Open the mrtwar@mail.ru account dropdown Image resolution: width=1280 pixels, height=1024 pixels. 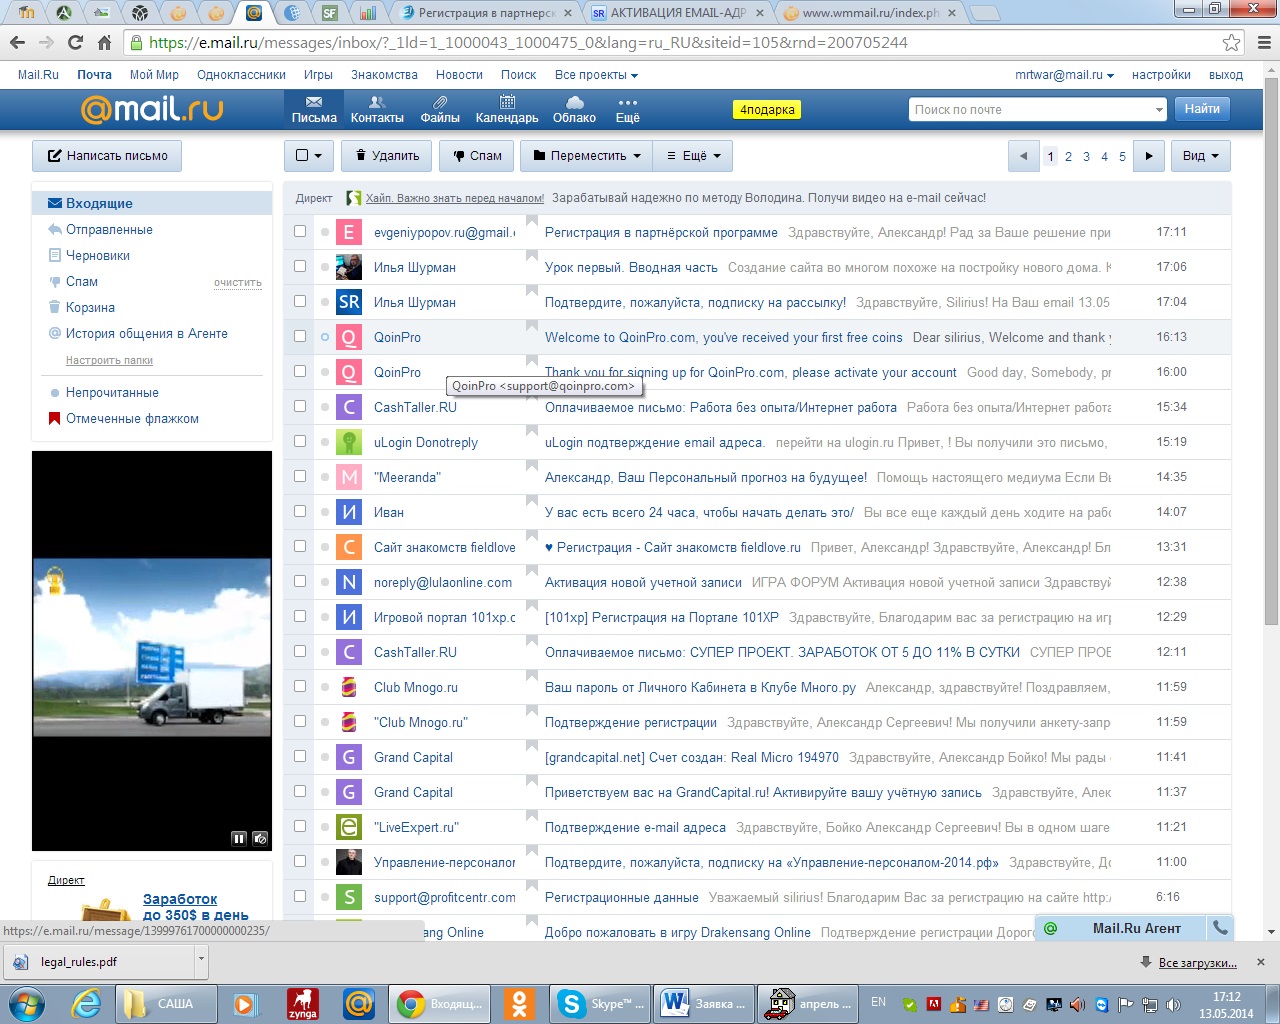pyautogui.click(x=1064, y=75)
